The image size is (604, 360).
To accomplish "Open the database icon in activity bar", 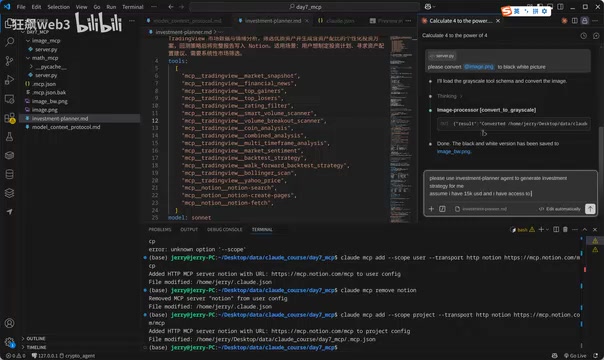I will pos(10,174).
